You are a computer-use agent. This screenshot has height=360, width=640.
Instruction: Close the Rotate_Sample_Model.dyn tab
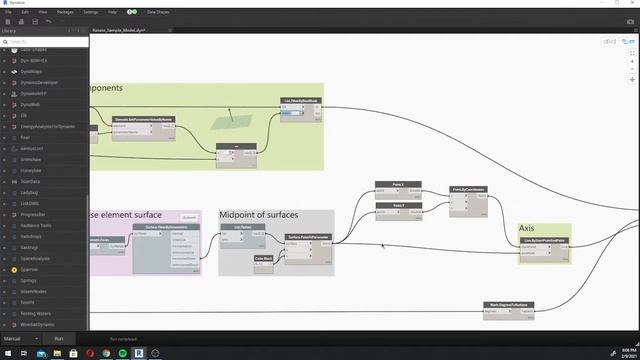point(170,30)
